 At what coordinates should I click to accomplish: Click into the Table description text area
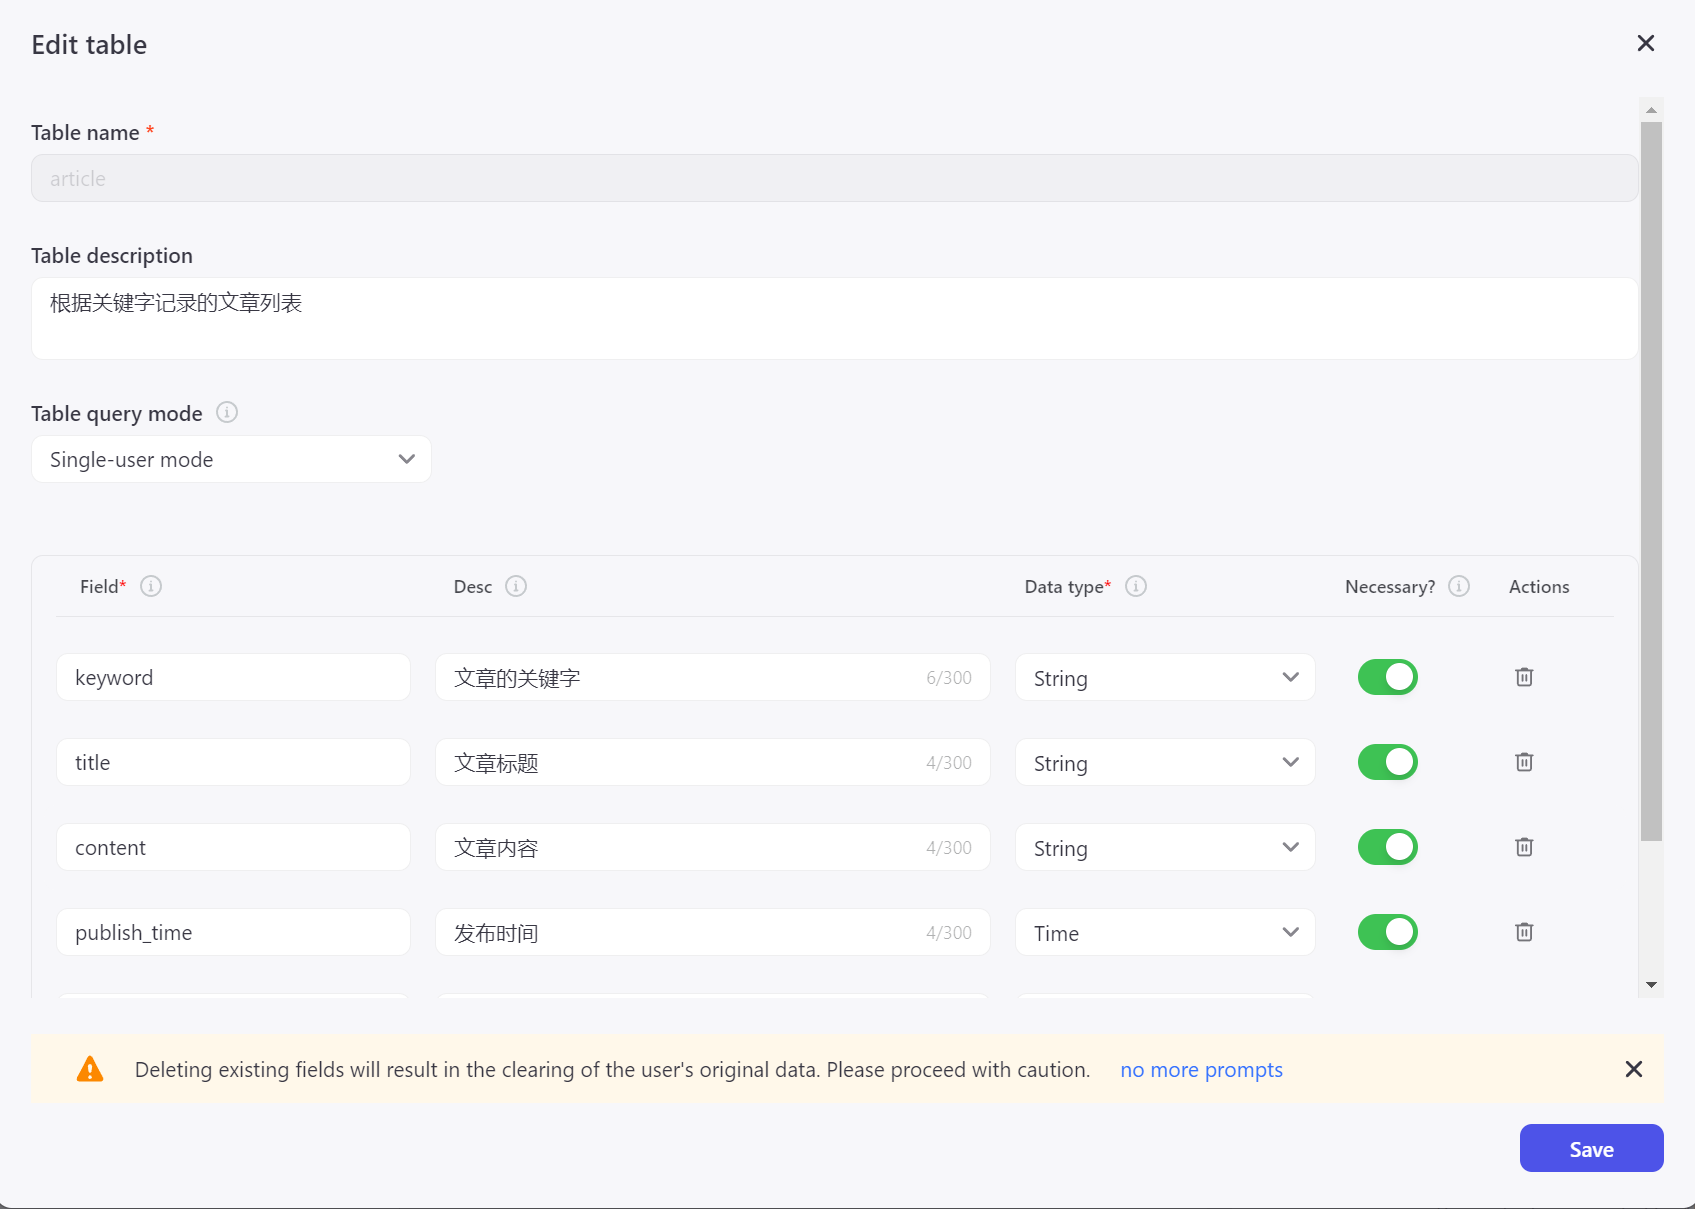834,318
